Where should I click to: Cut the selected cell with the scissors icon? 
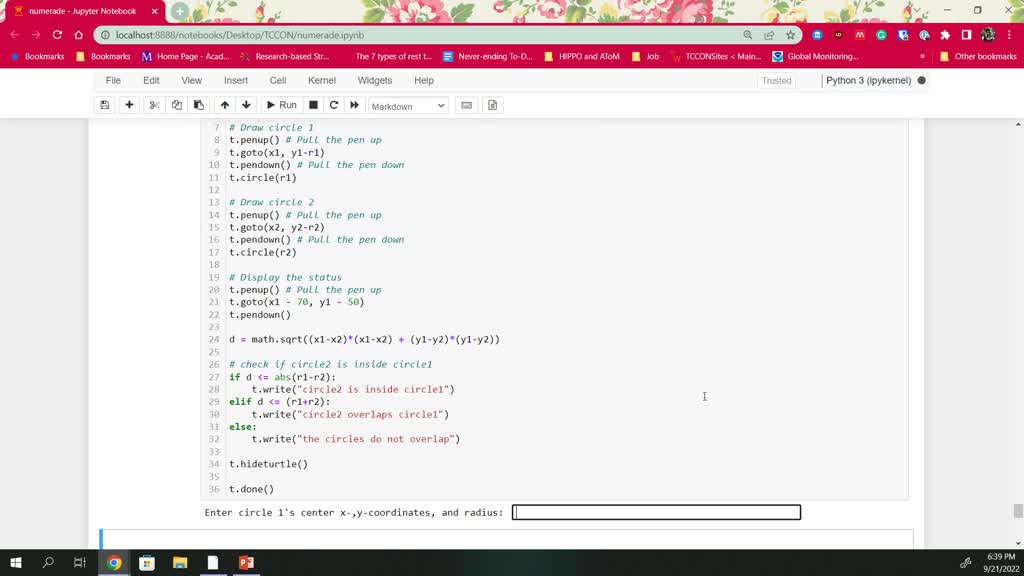155,105
